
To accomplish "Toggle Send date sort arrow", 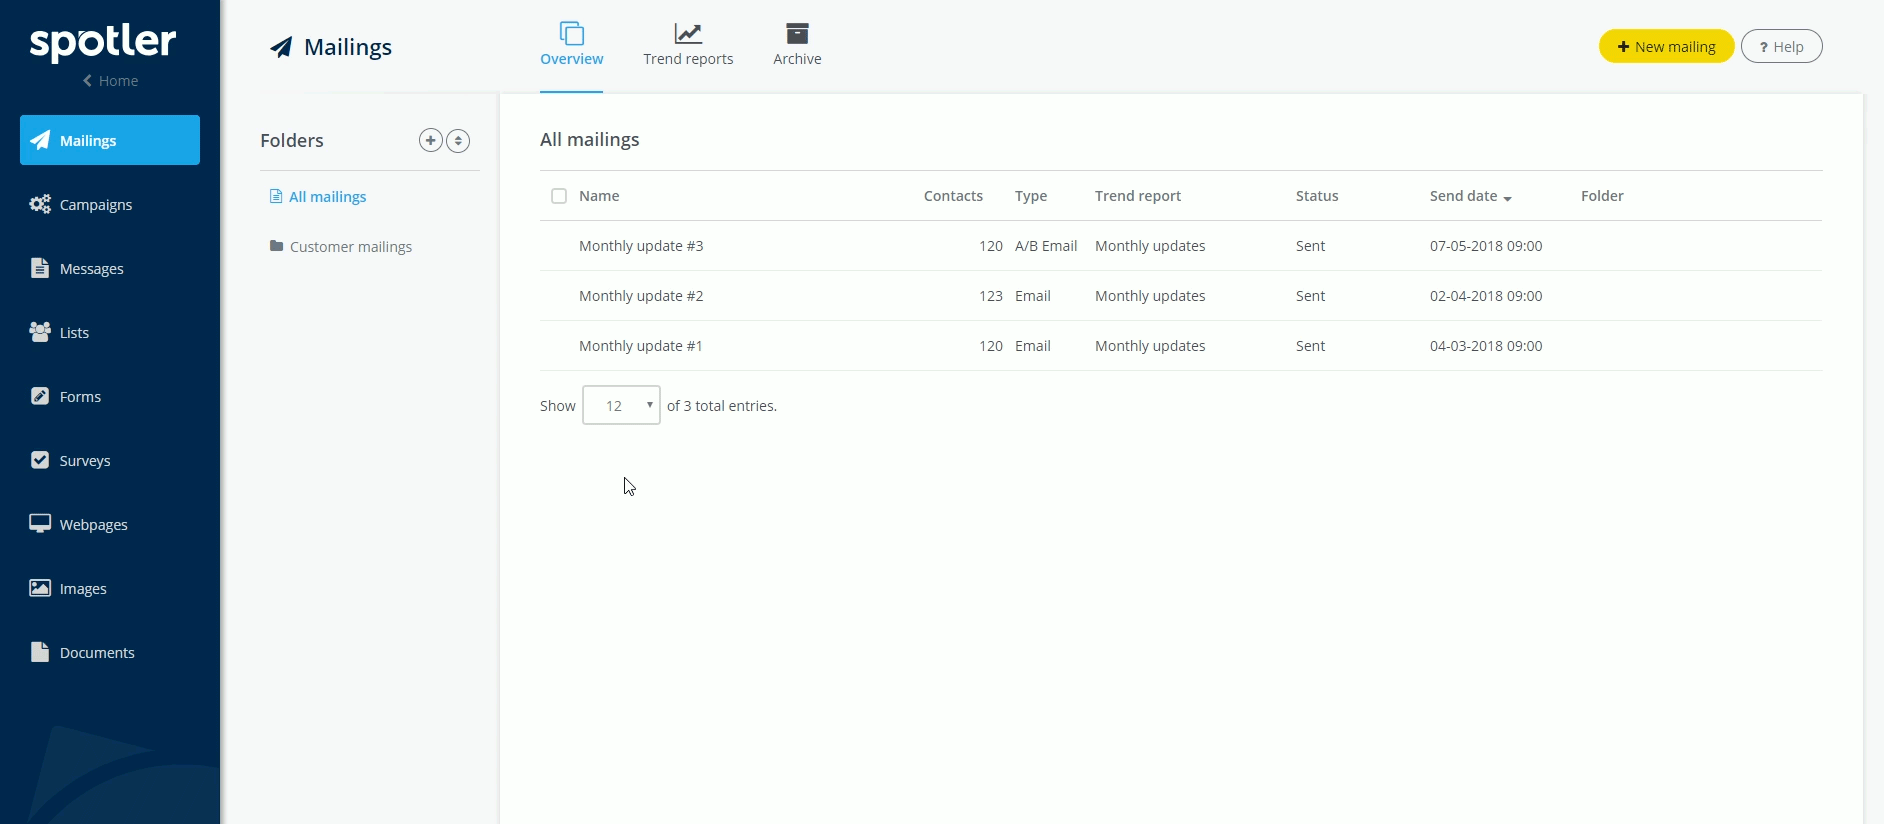I will coord(1507,198).
